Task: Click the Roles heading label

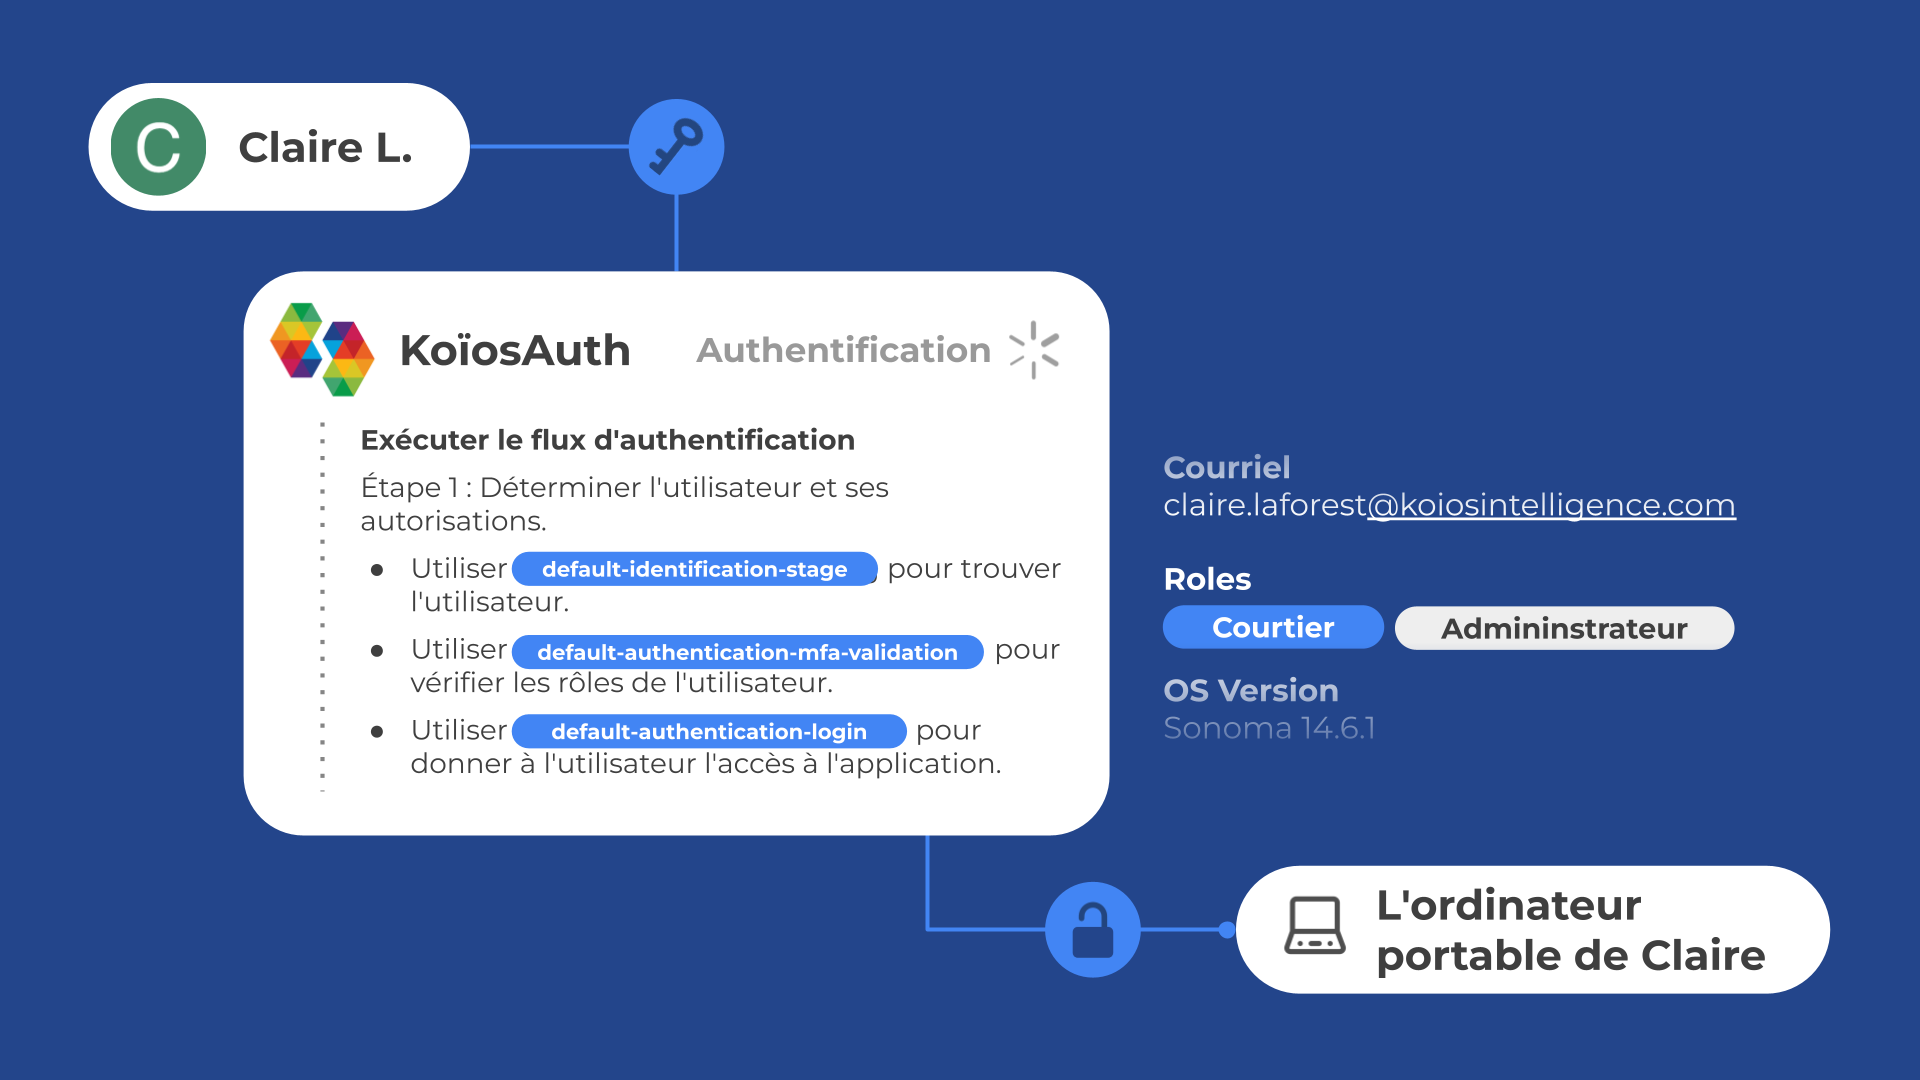Action: tap(1207, 580)
